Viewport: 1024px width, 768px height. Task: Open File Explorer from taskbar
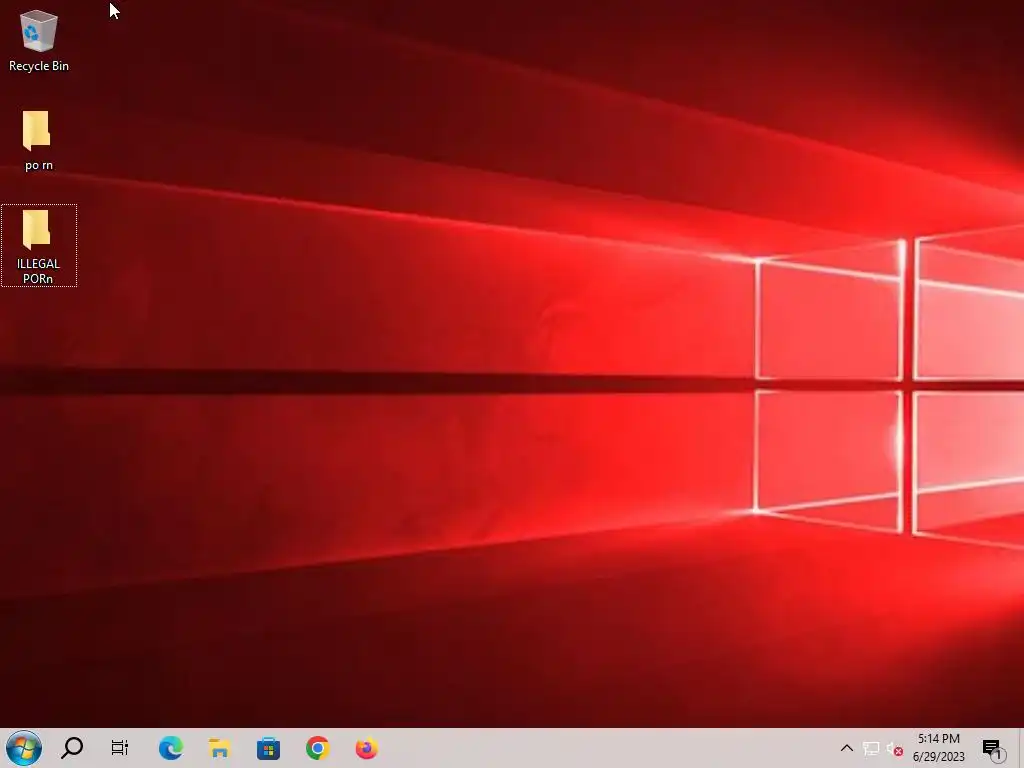219,748
